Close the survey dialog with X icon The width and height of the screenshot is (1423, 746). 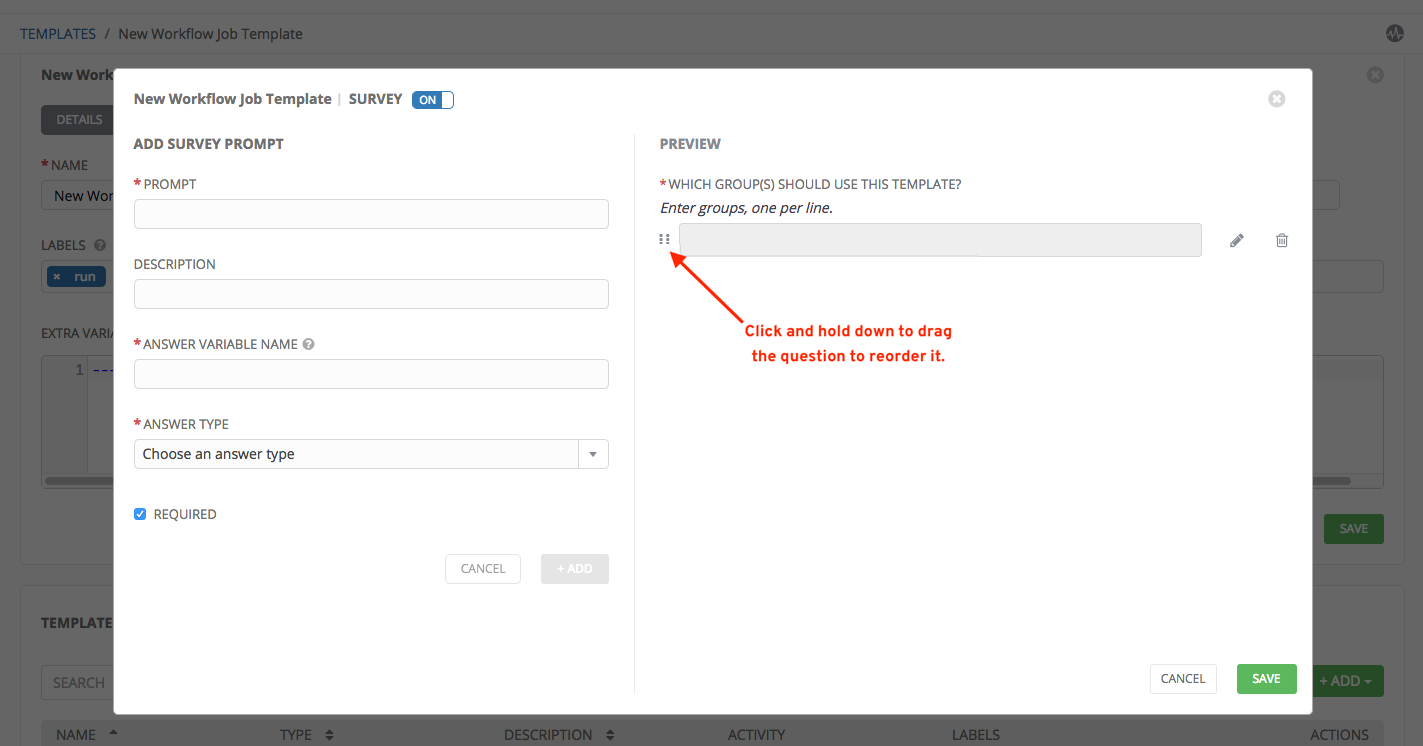pos(1276,99)
